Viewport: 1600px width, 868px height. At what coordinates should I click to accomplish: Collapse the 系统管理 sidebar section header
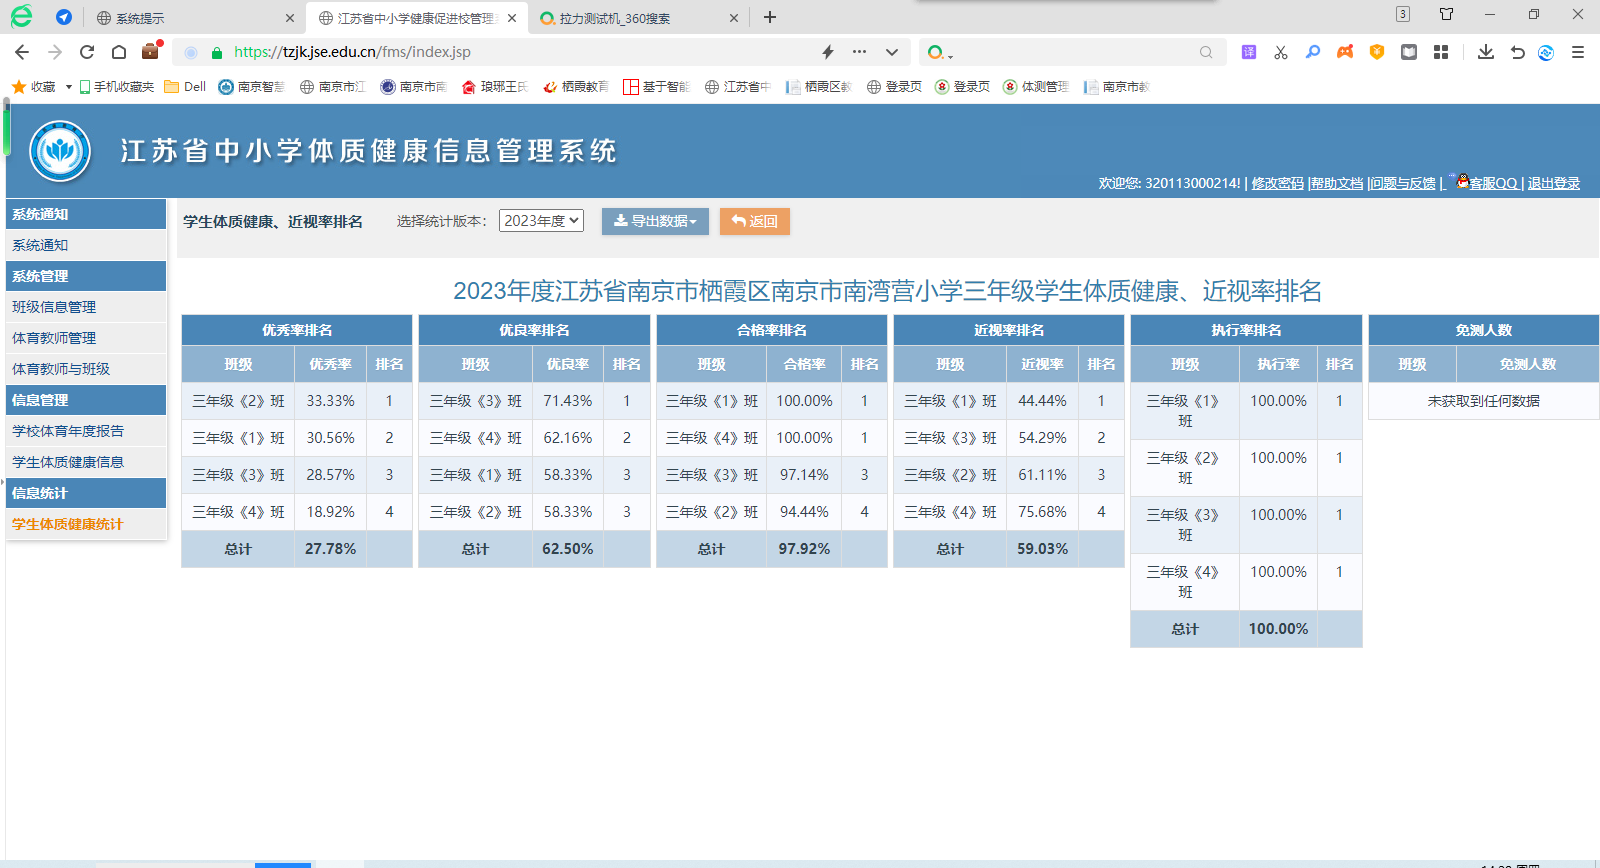[x=86, y=276]
